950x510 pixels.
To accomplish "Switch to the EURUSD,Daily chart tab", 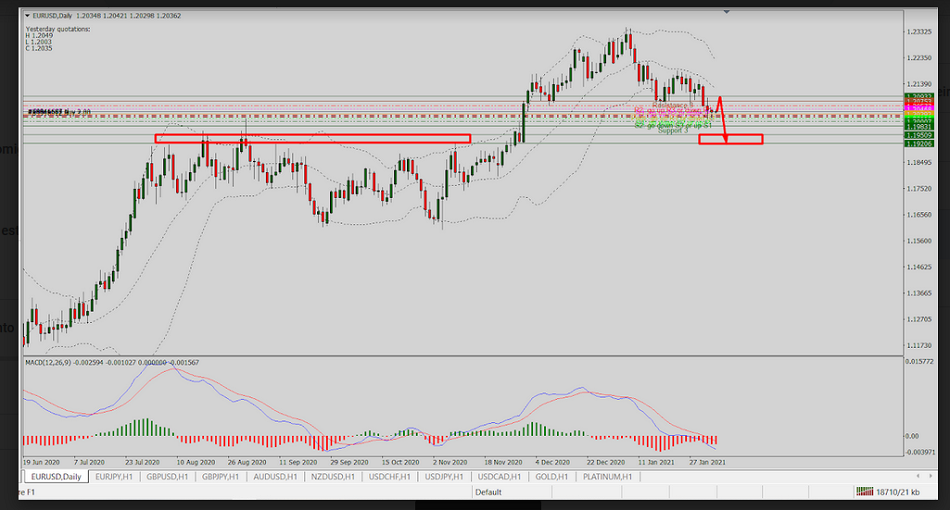I will tap(58, 477).
